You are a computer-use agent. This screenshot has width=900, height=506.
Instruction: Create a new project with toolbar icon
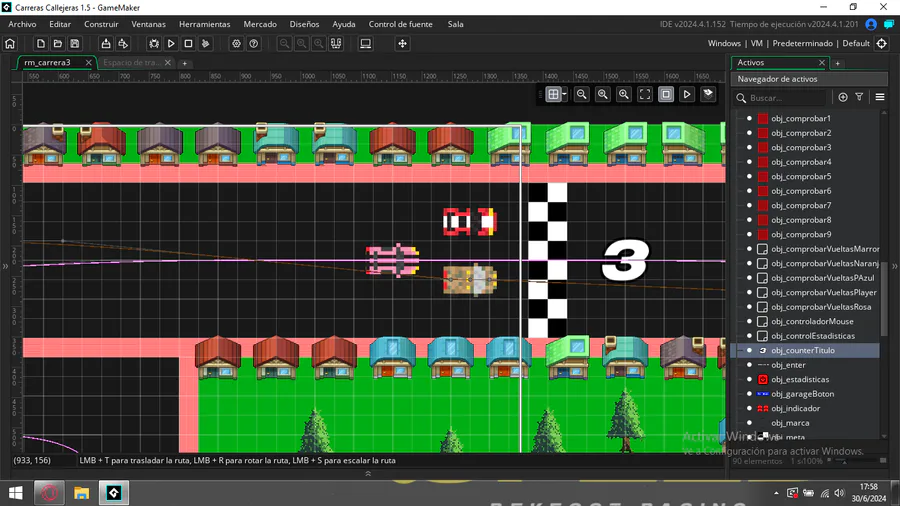(x=41, y=44)
